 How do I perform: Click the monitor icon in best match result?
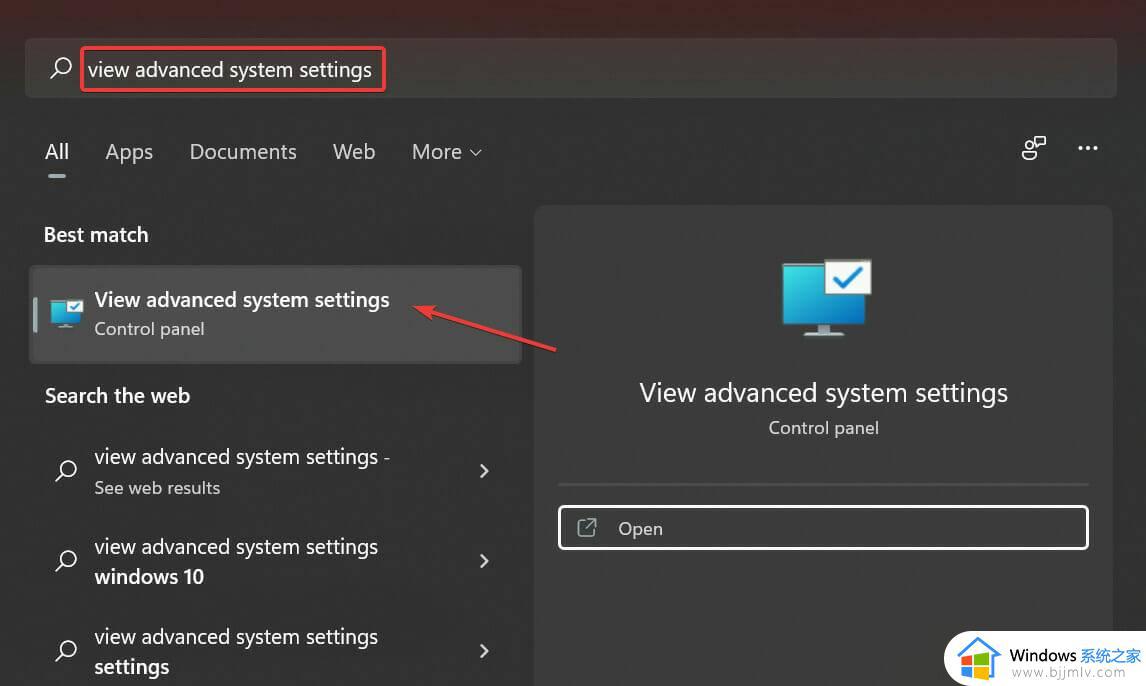point(67,313)
